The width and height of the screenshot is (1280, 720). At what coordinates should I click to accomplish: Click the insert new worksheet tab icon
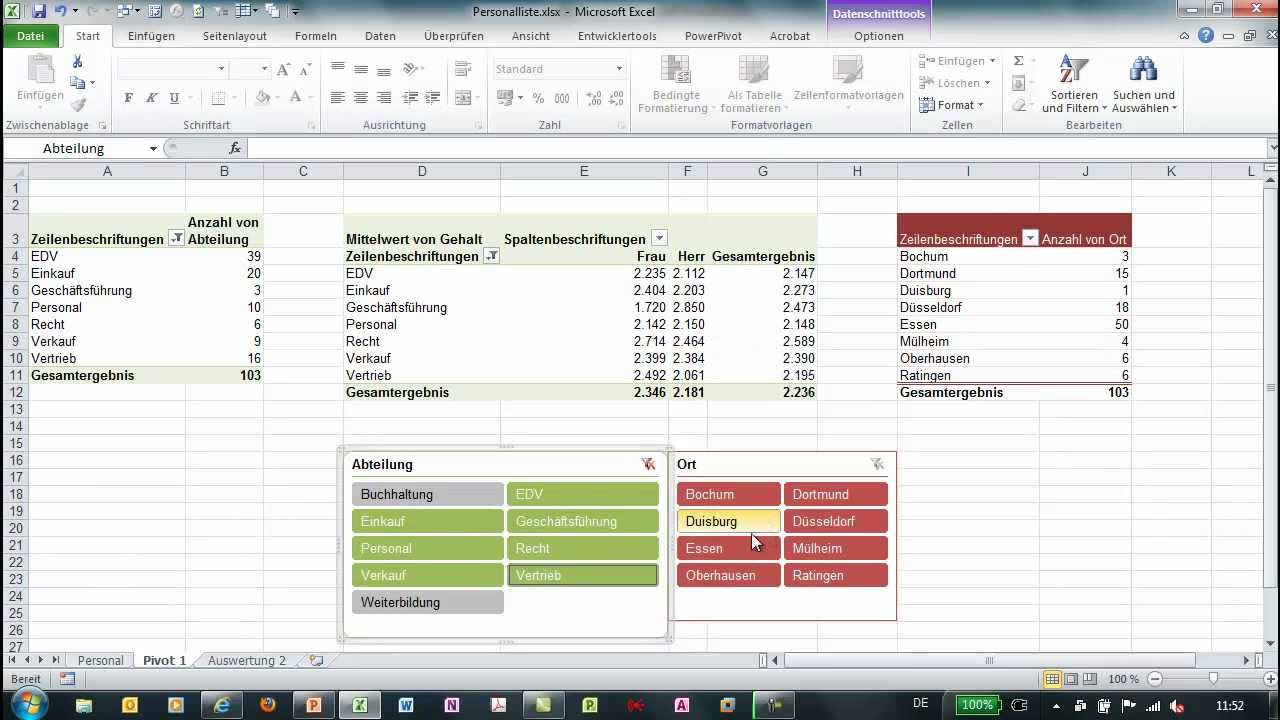point(316,660)
